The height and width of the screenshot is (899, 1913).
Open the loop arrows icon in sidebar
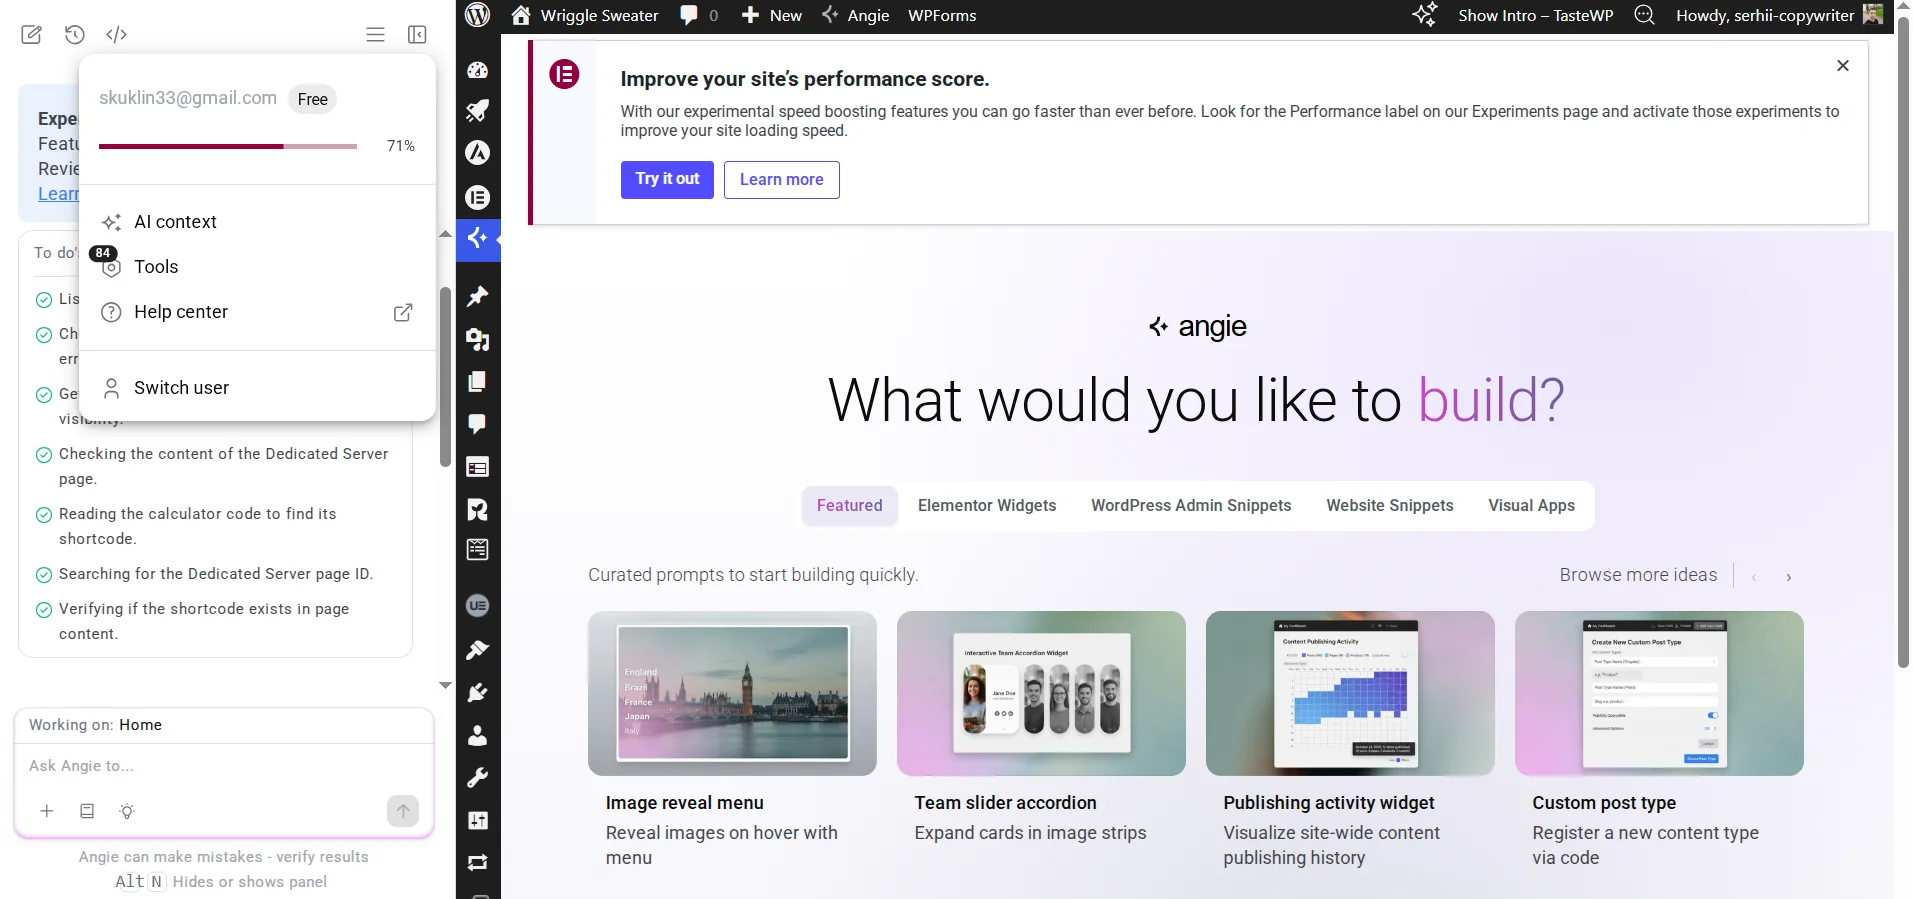pyautogui.click(x=478, y=863)
